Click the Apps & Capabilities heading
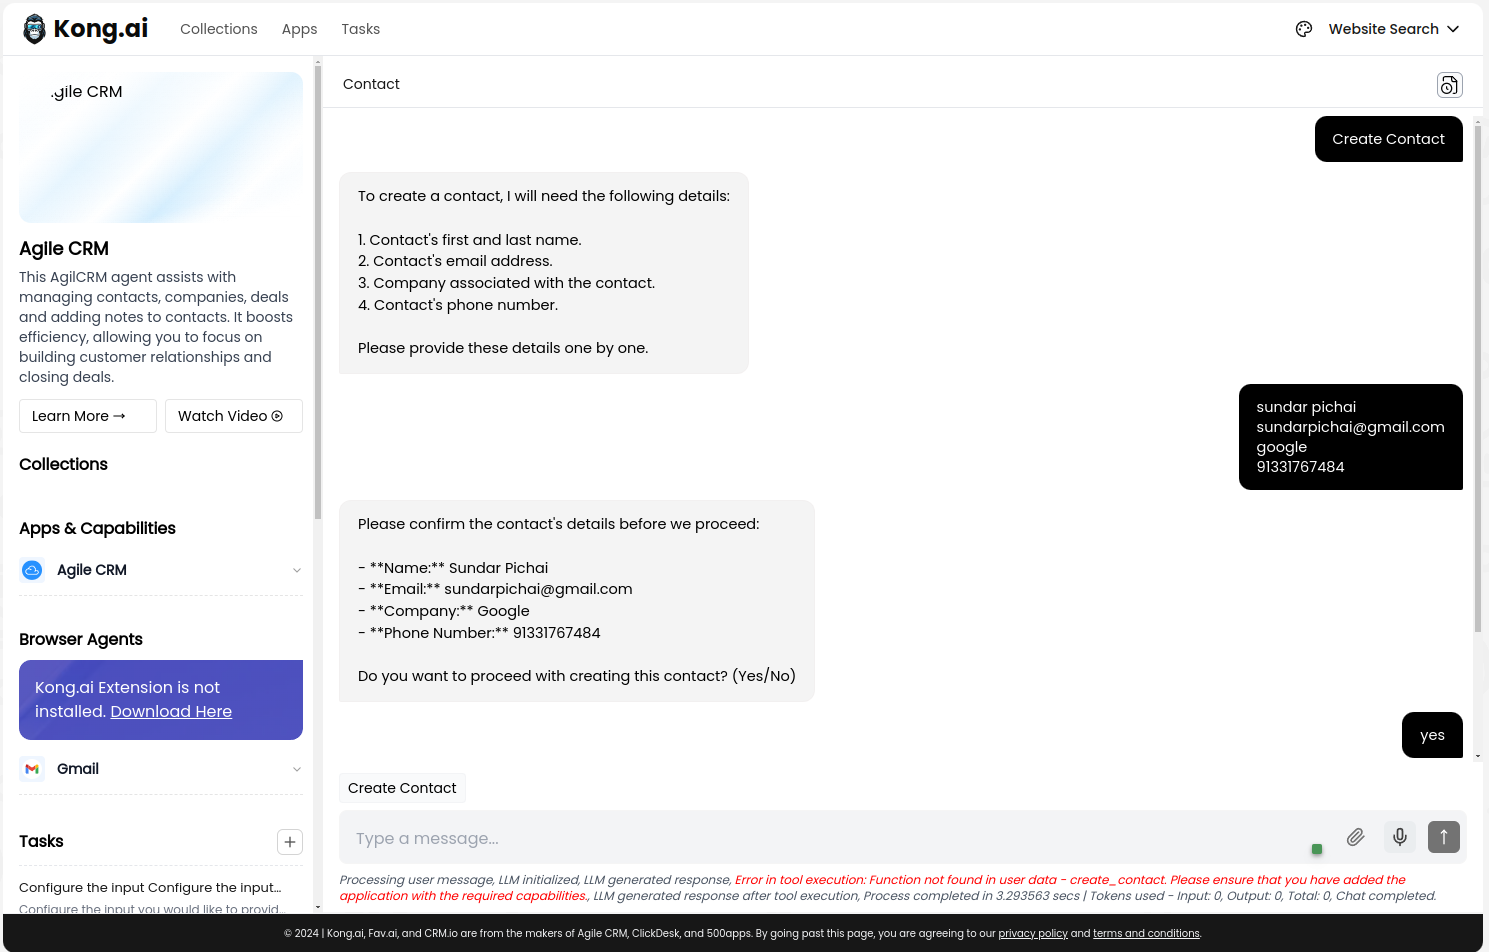 [x=97, y=528]
